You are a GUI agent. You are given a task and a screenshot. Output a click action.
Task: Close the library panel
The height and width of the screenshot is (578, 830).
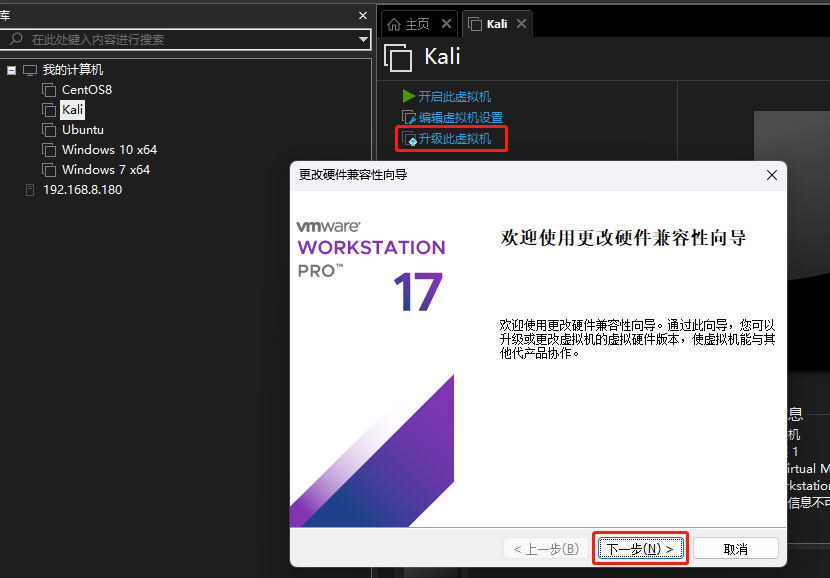(x=363, y=16)
